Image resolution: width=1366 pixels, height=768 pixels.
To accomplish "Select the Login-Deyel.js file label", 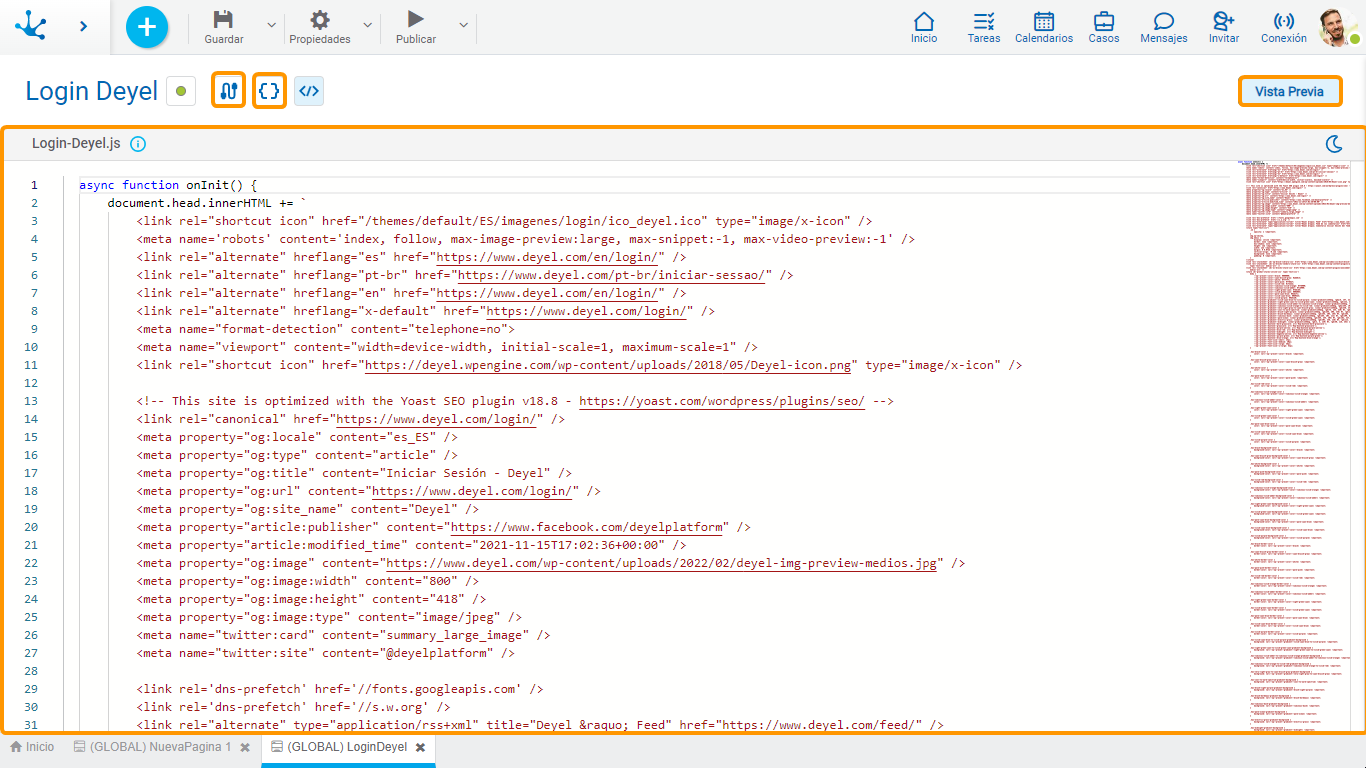I will [x=76, y=143].
